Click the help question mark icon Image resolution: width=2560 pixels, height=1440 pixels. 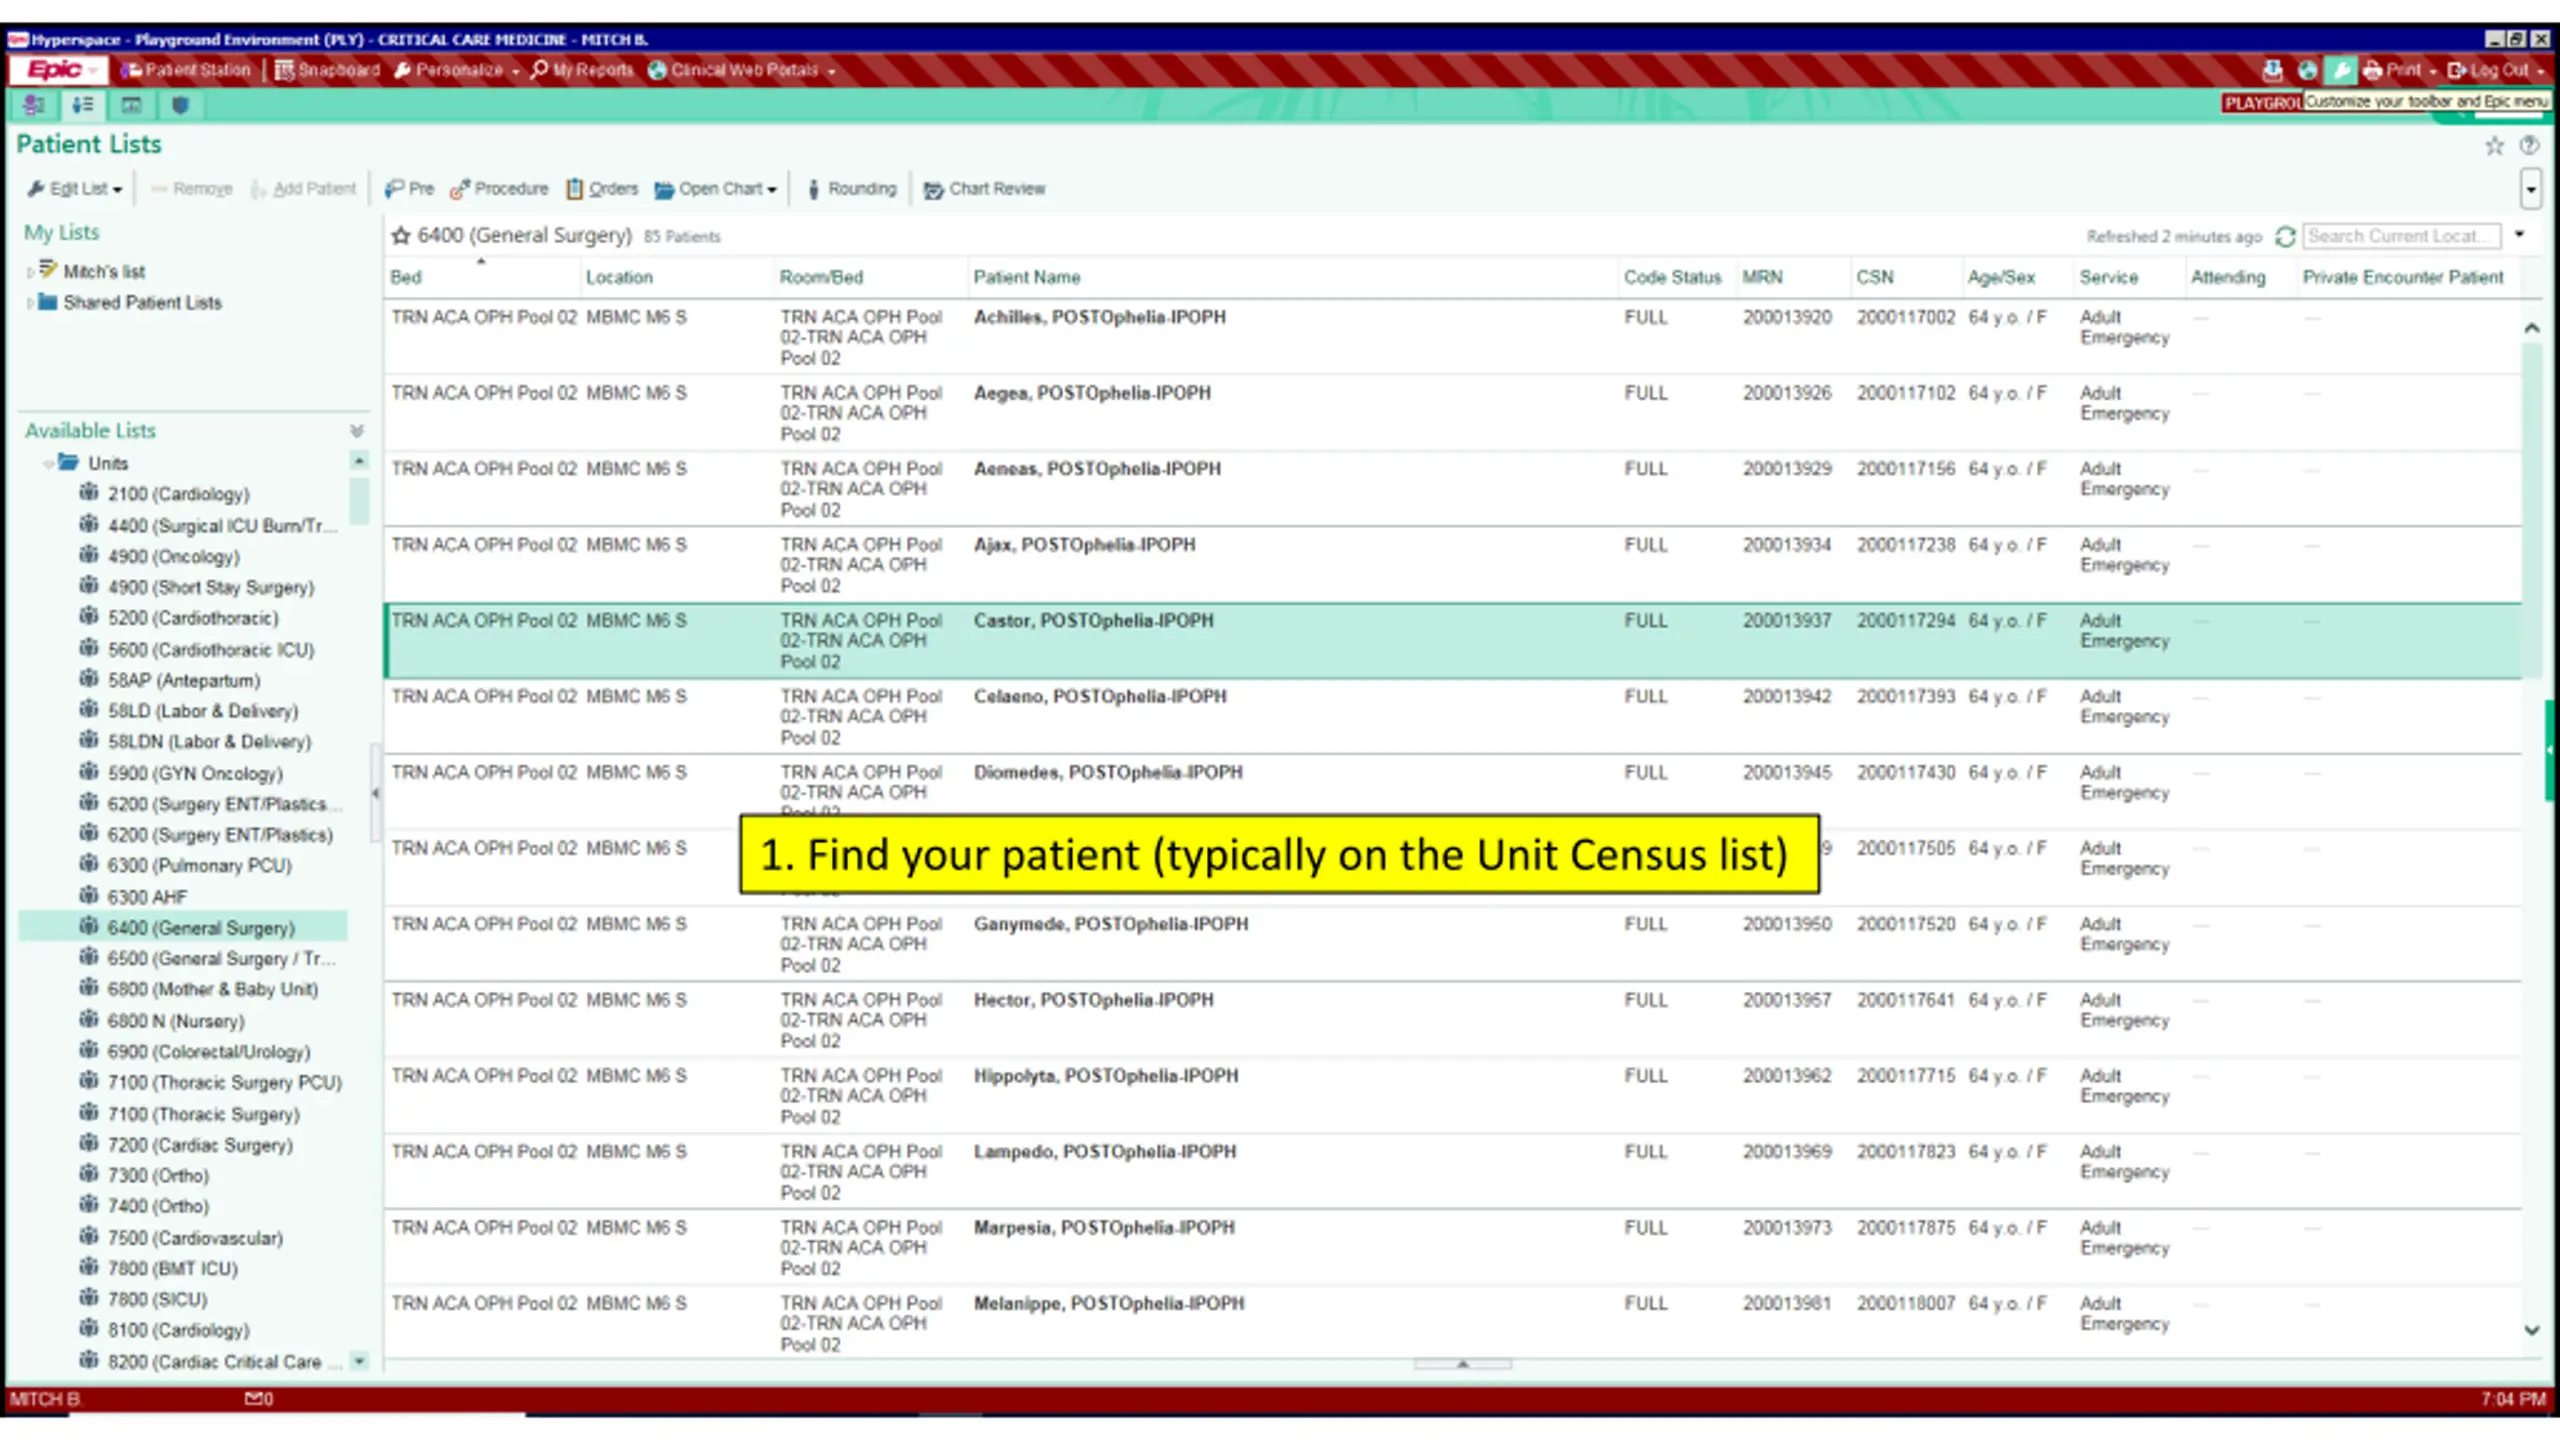click(2529, 145)
